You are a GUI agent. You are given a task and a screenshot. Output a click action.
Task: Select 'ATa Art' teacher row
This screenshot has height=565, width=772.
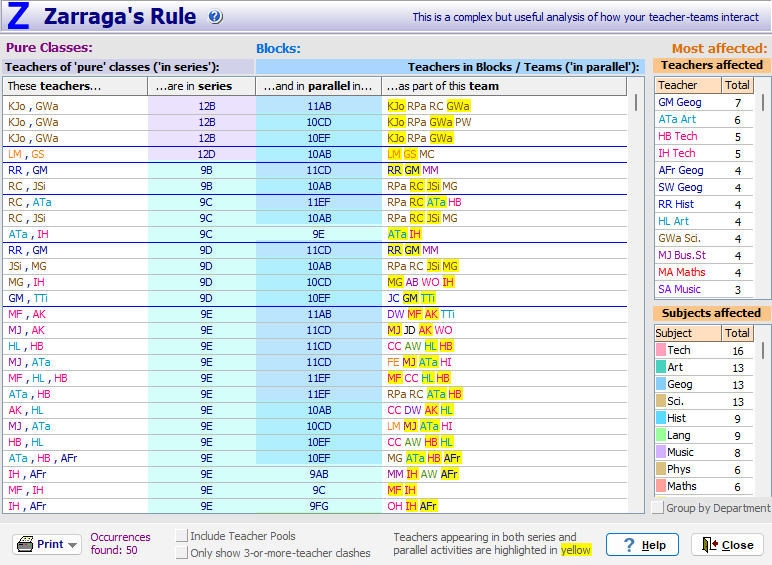click(x=704, y=119)
